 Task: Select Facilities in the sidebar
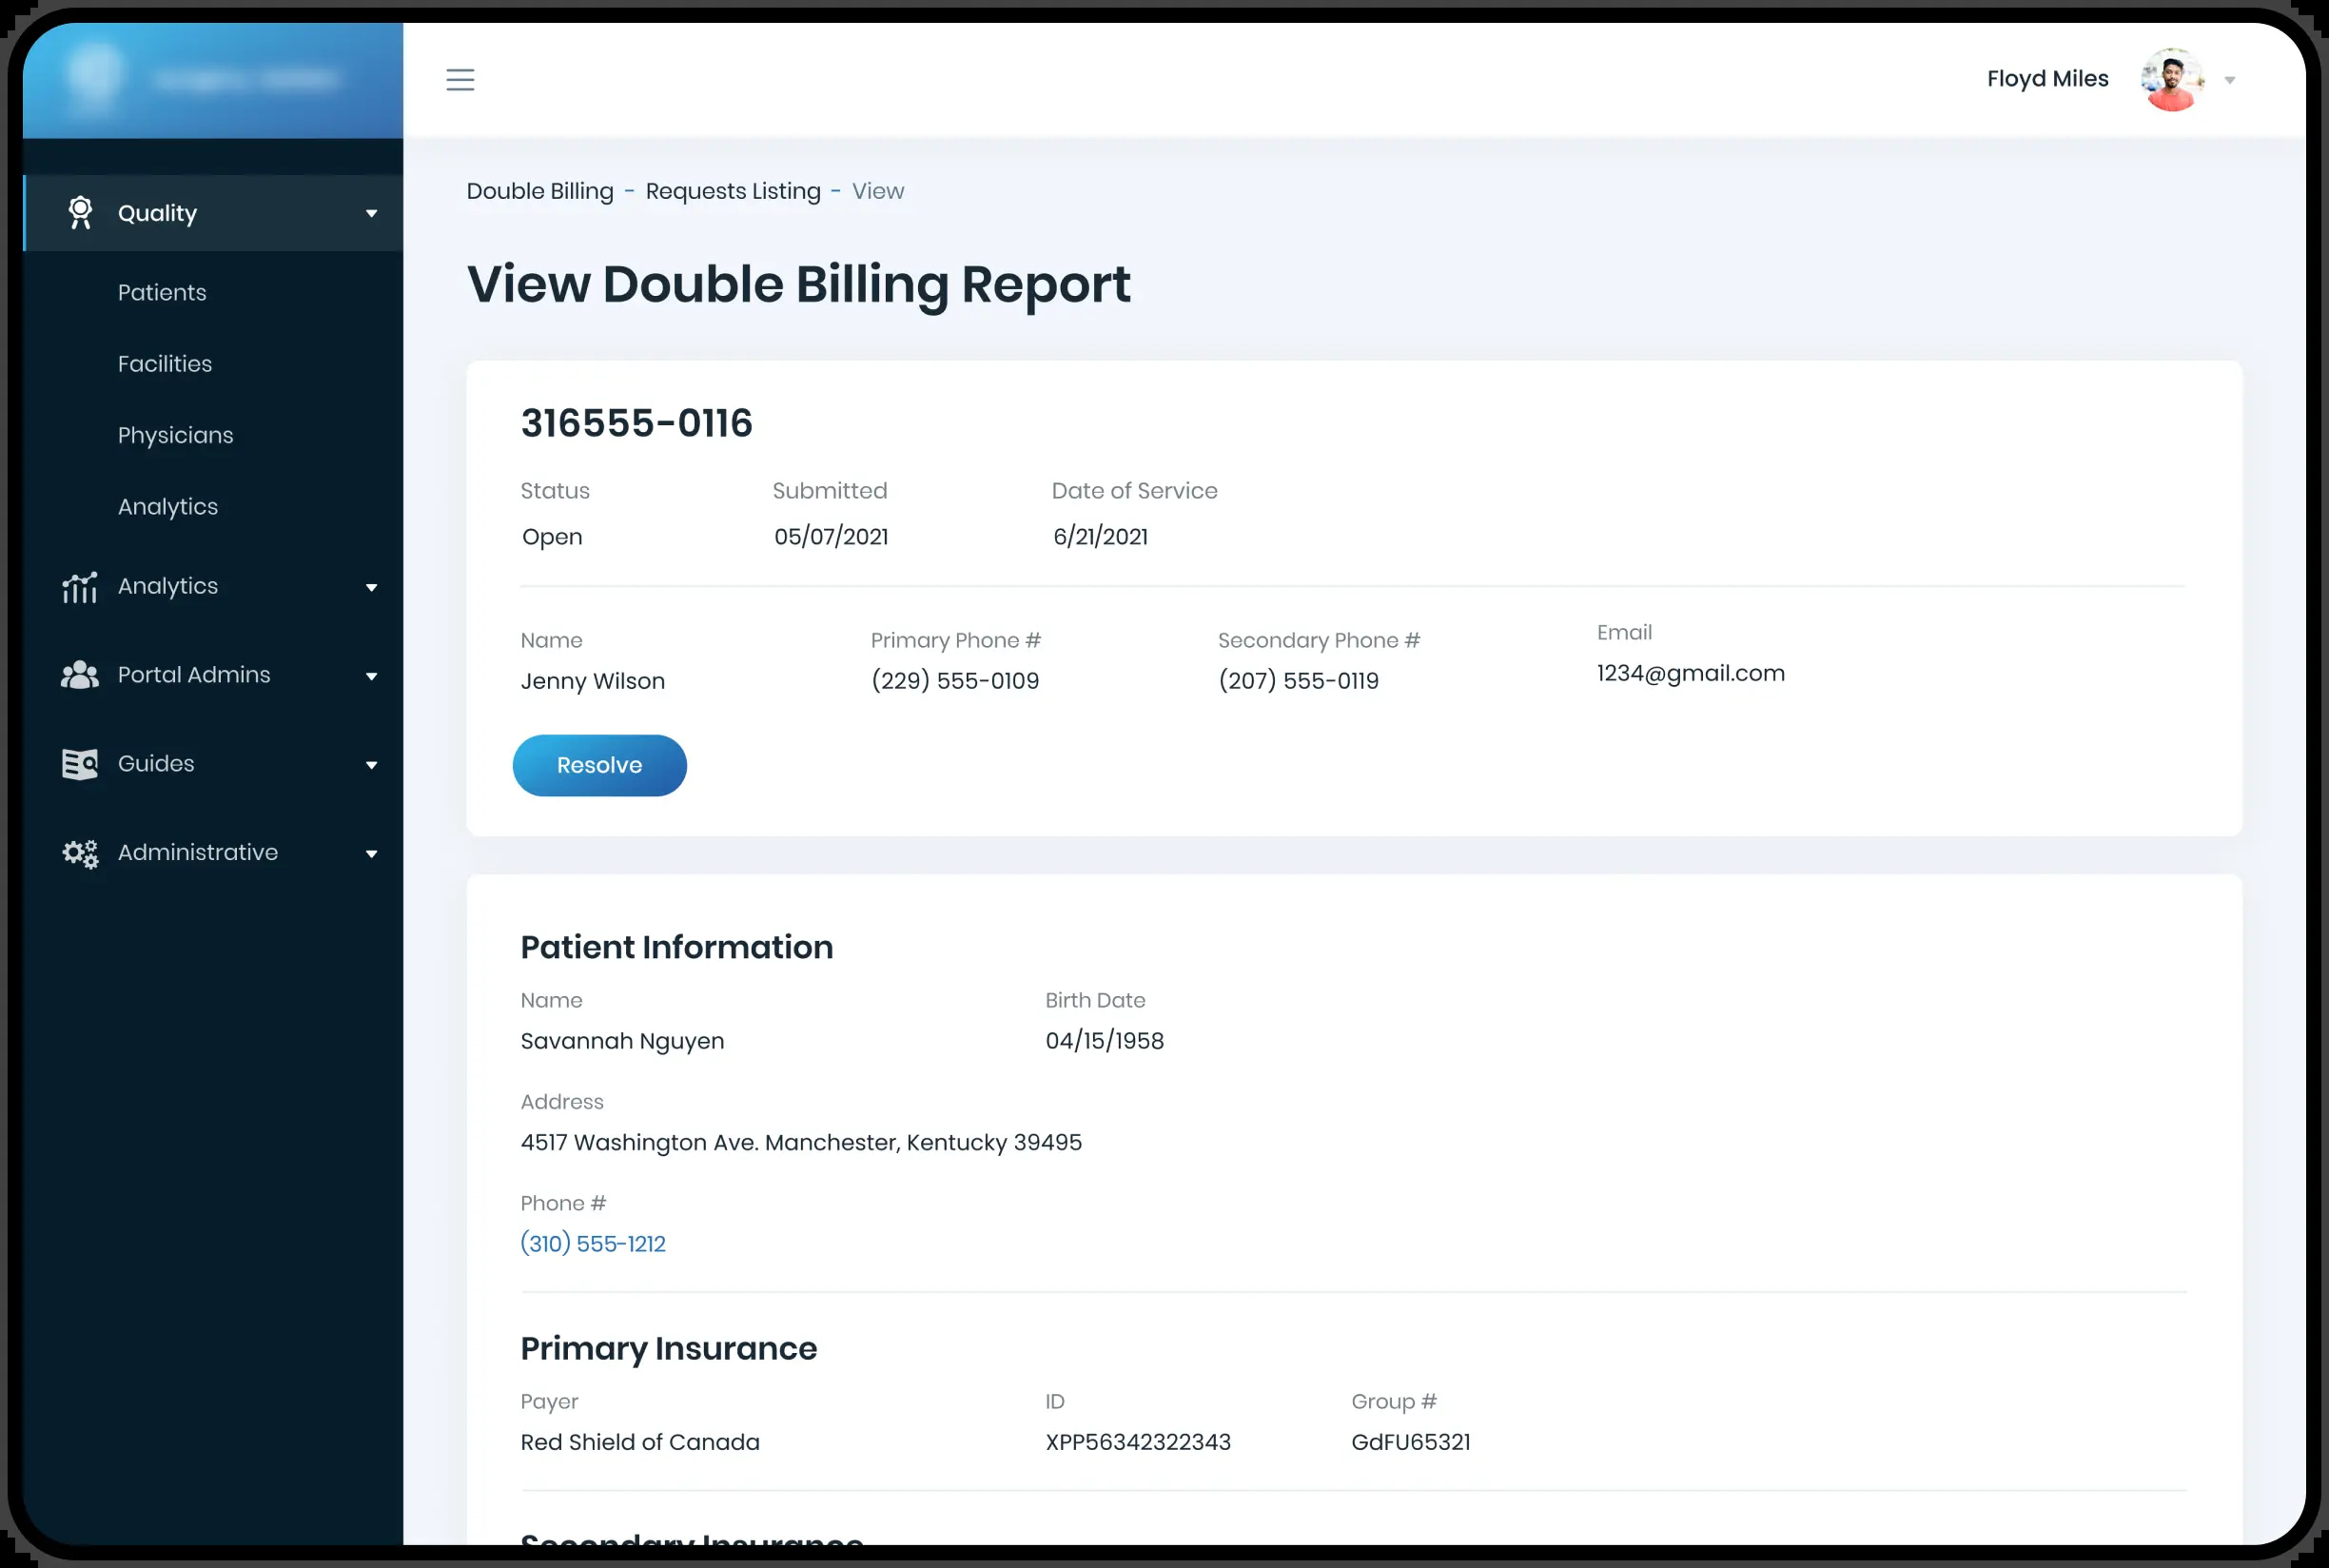click(x=165, y=363)
